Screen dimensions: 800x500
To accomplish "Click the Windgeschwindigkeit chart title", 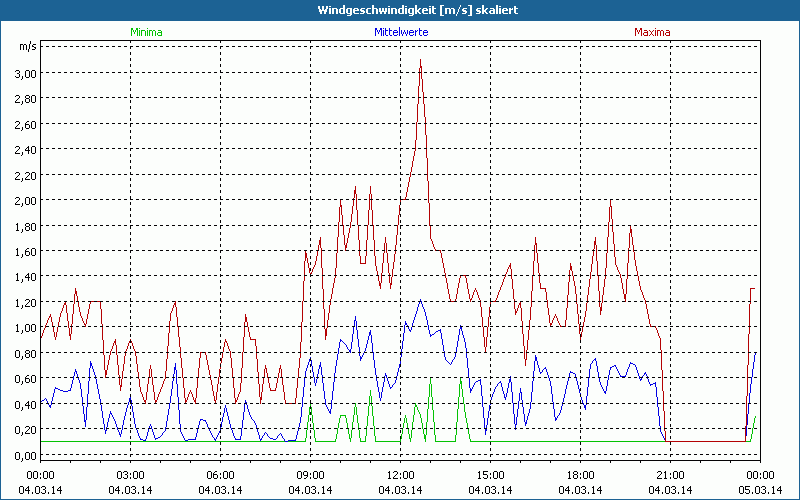I will (x=400, y=9).
